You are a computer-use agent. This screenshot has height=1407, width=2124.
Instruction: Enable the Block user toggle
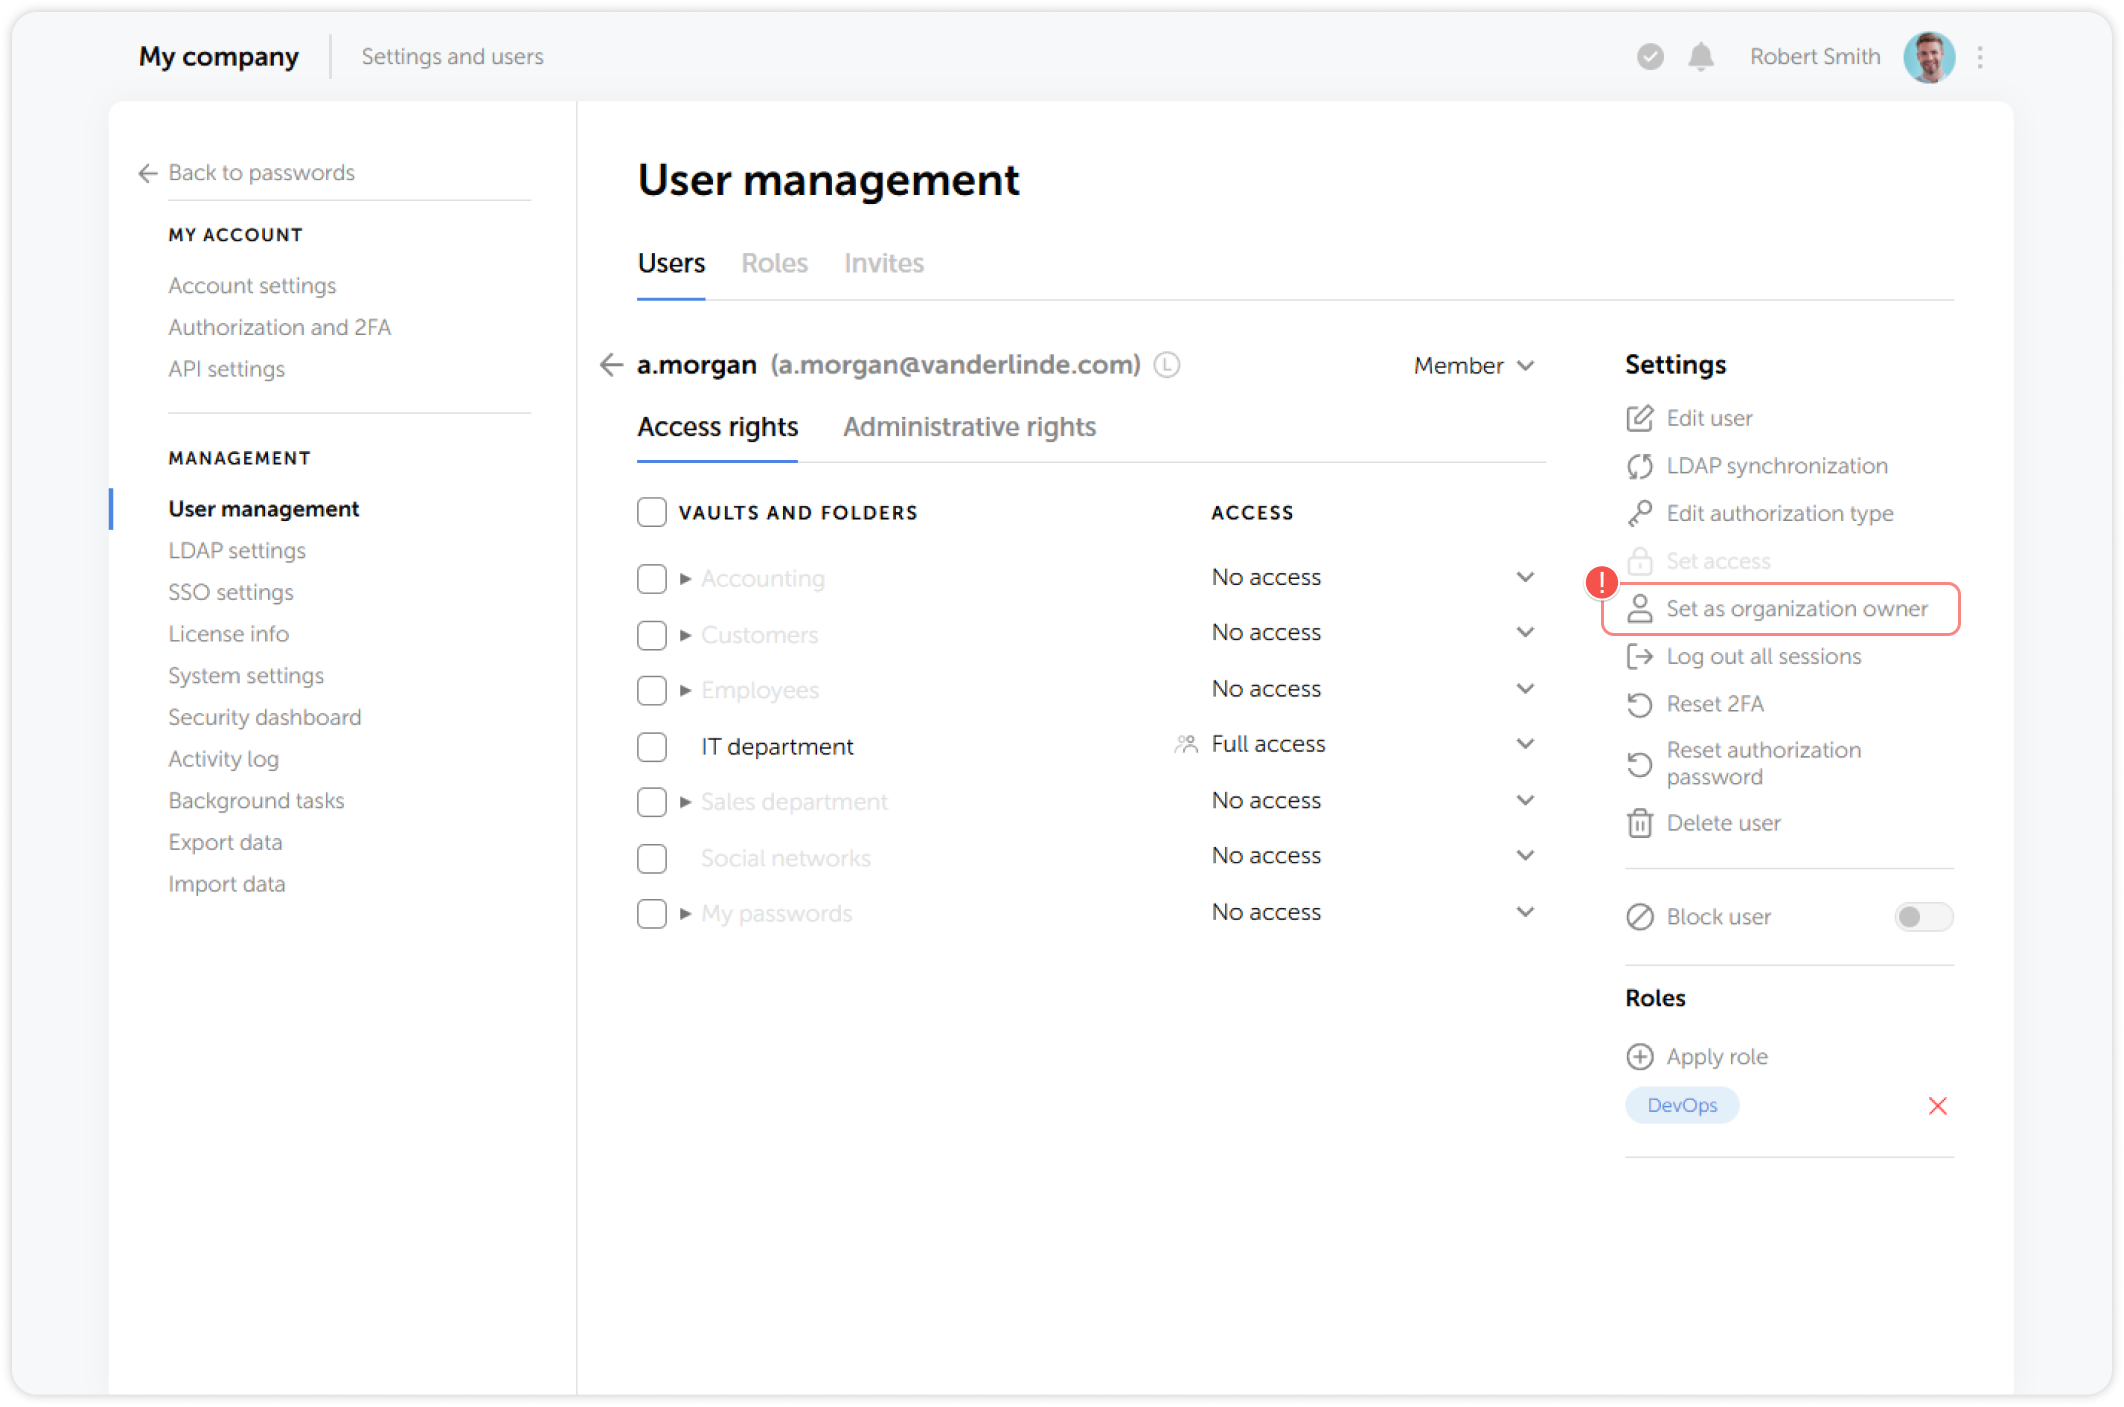pos(1922,916)
